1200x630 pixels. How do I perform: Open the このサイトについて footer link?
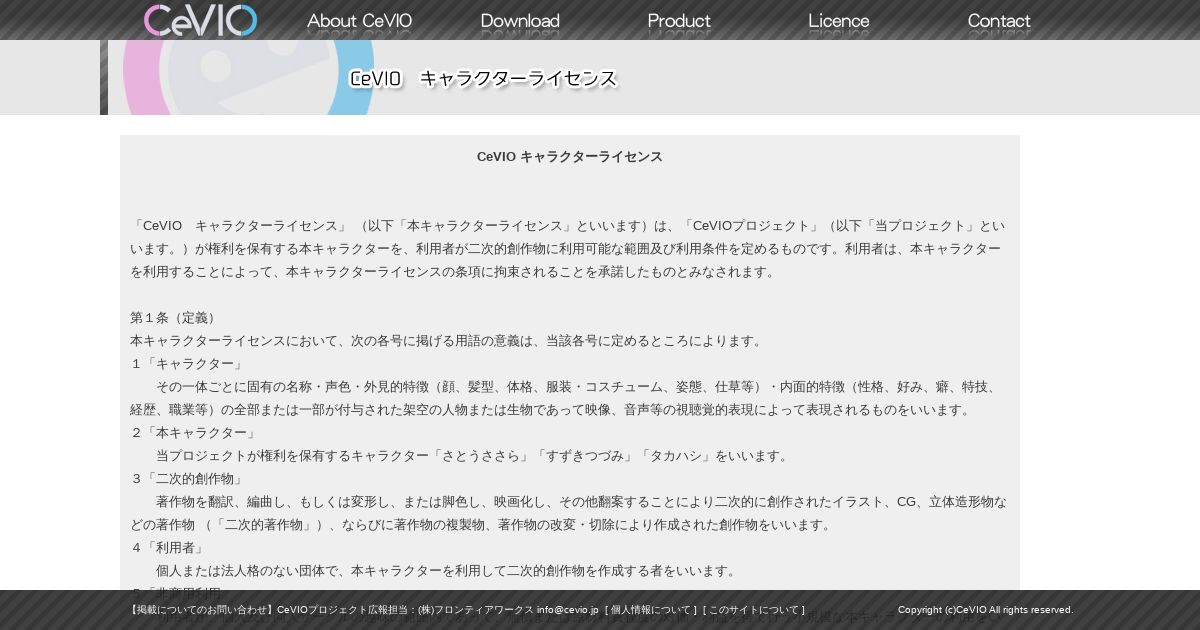click(x=754, y=610)
